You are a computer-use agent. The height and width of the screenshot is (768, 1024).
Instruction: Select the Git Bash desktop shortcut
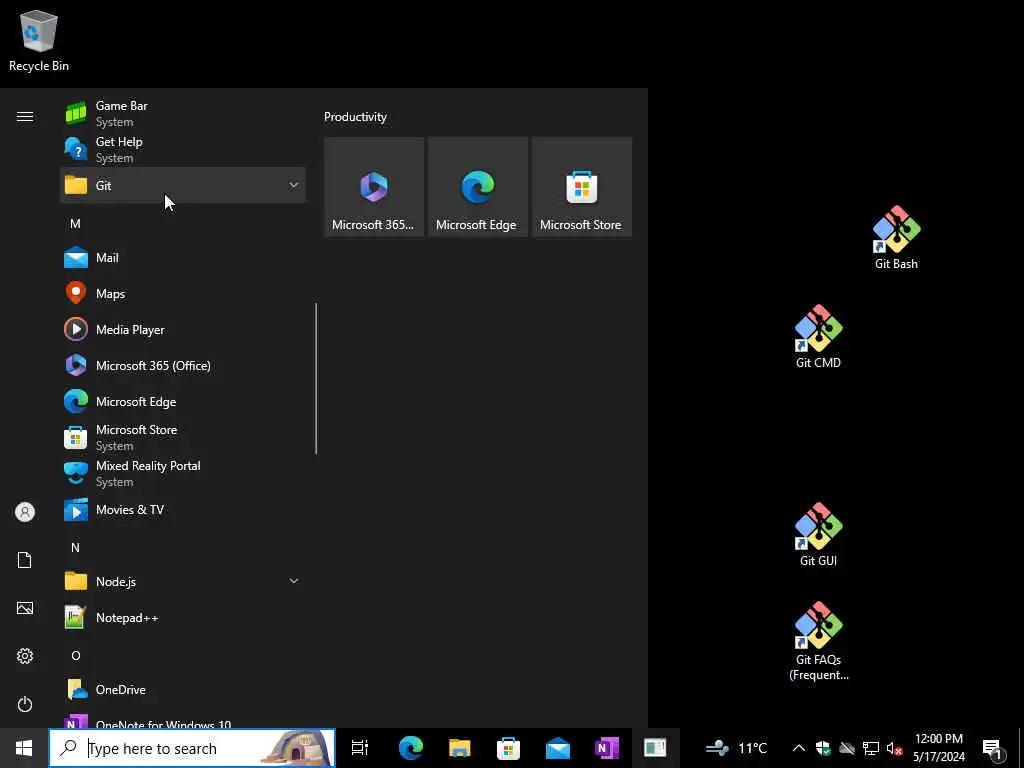pos(896,238)
